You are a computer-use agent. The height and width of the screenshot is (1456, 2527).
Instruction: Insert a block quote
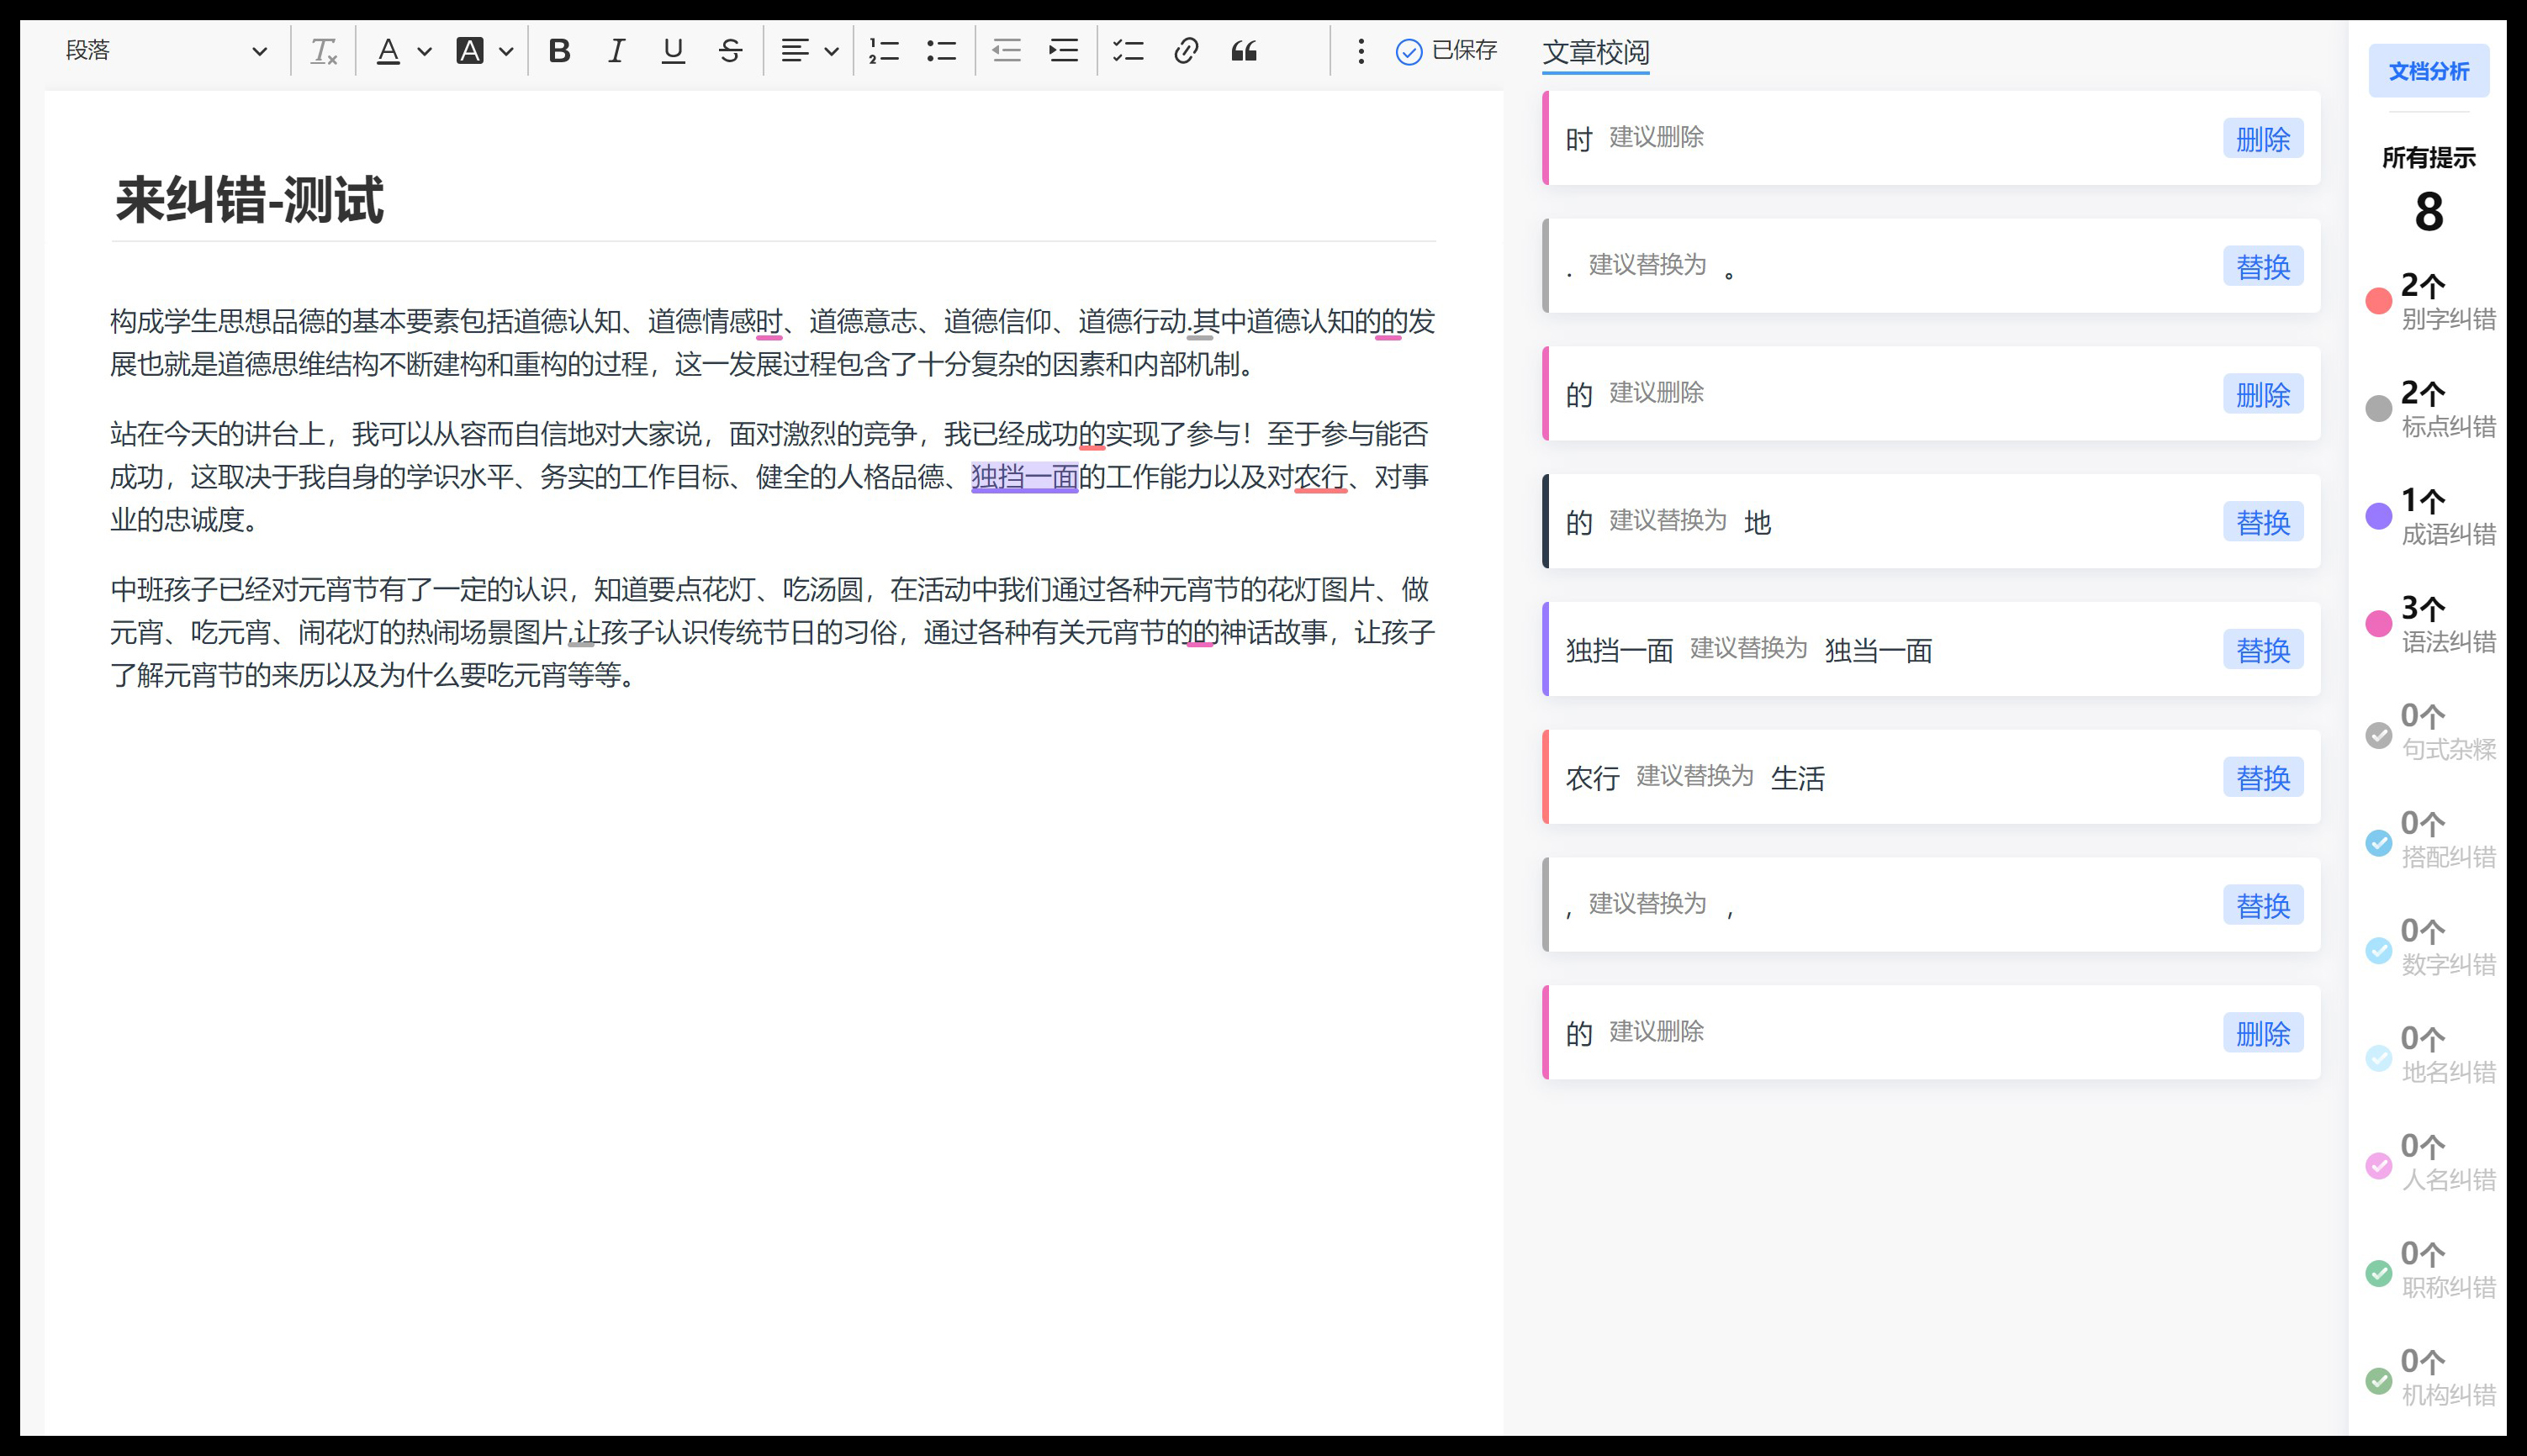[1244, 51]
